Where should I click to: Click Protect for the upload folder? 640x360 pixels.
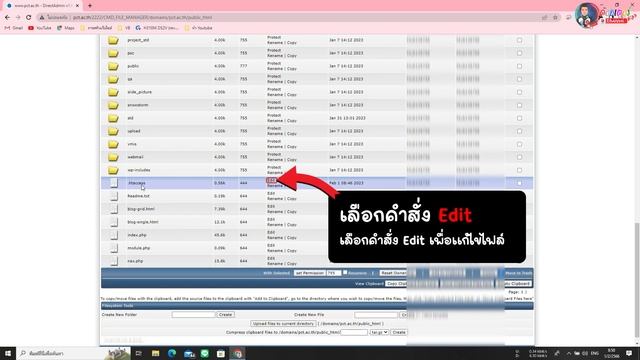pyautogui.click(x=274, y=128)
